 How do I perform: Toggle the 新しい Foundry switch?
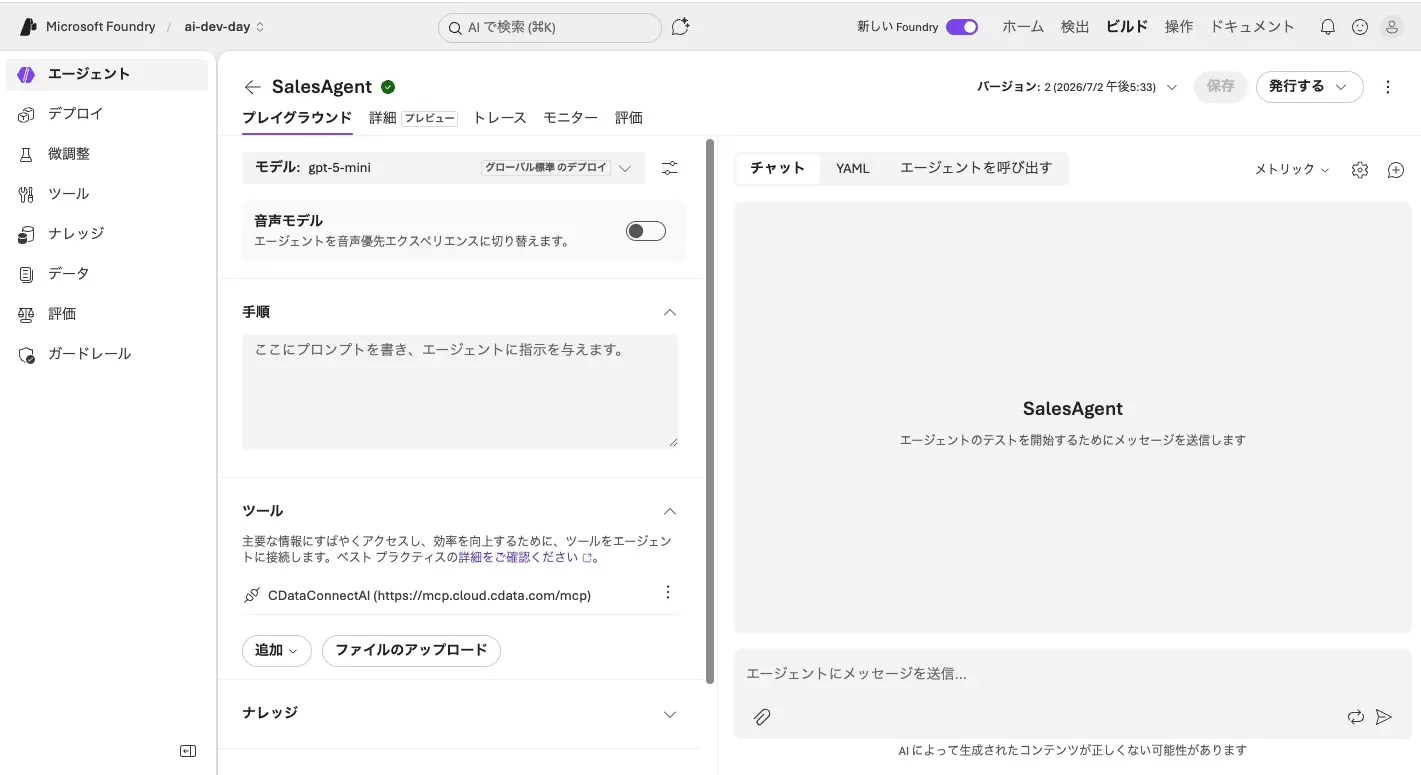tap(962, 27)
